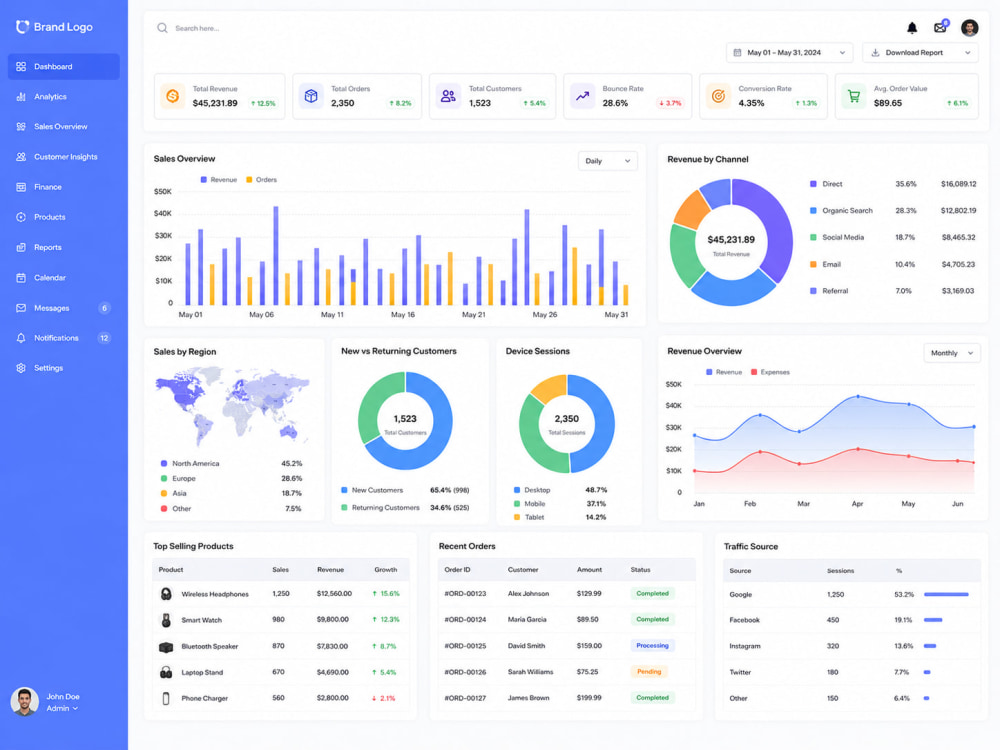
Task: Open the Customer Insights menu item
Action: pos(64,157)
